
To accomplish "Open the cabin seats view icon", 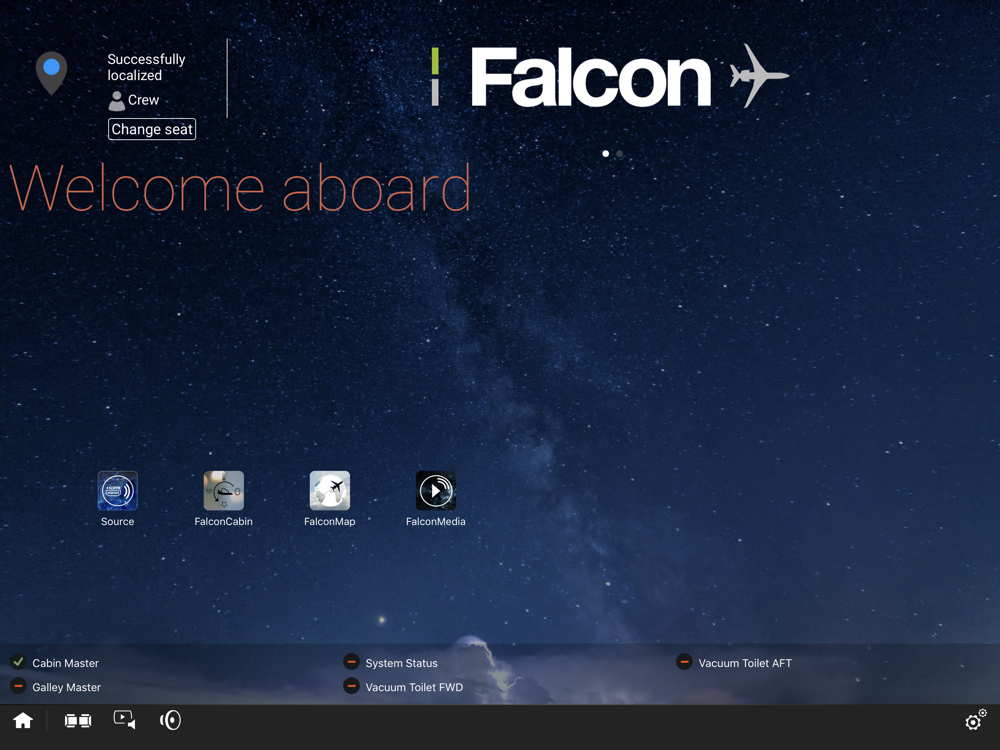I will [78, 721].
